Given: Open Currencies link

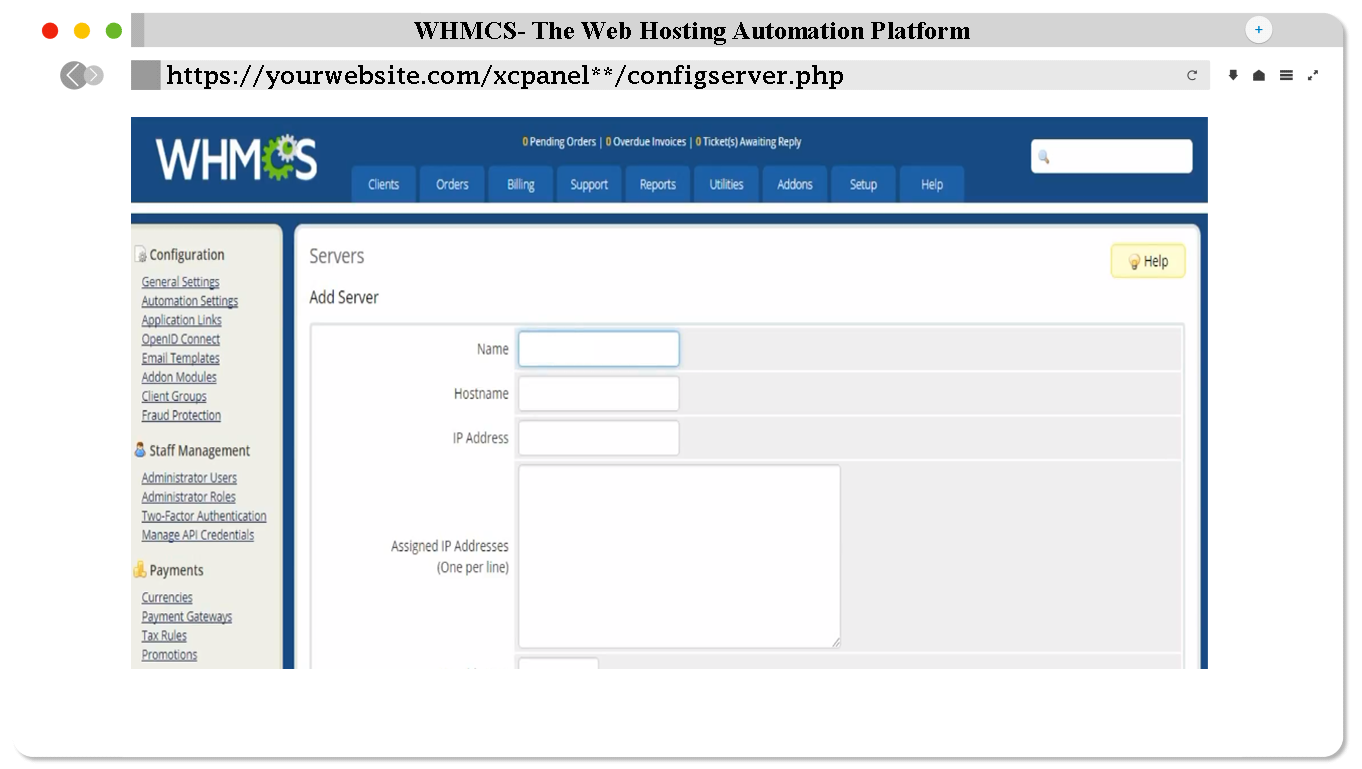Looking at the screenshot, I should click(x=167, y=597).
